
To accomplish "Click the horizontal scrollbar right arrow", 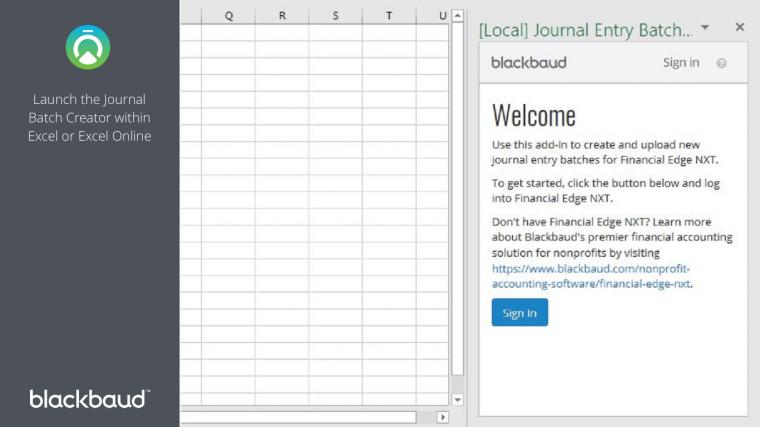I will click(x=443, y=417).
